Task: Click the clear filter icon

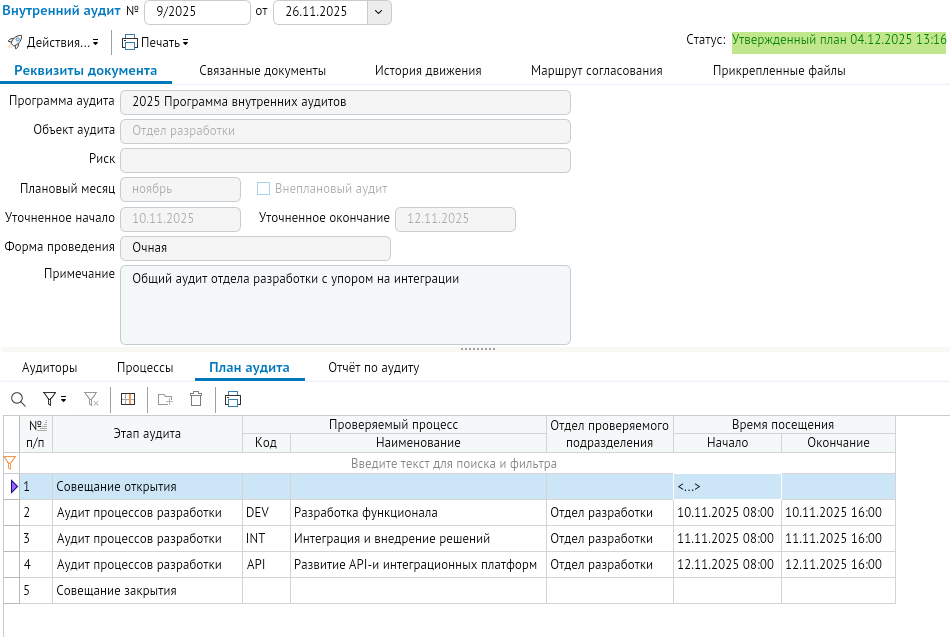Action: 91,399
